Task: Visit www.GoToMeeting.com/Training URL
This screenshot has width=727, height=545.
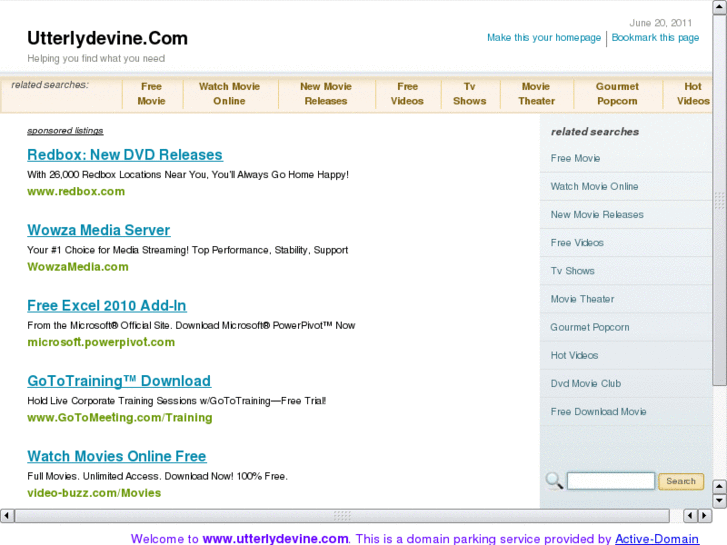Action: (x=120, y=417)
